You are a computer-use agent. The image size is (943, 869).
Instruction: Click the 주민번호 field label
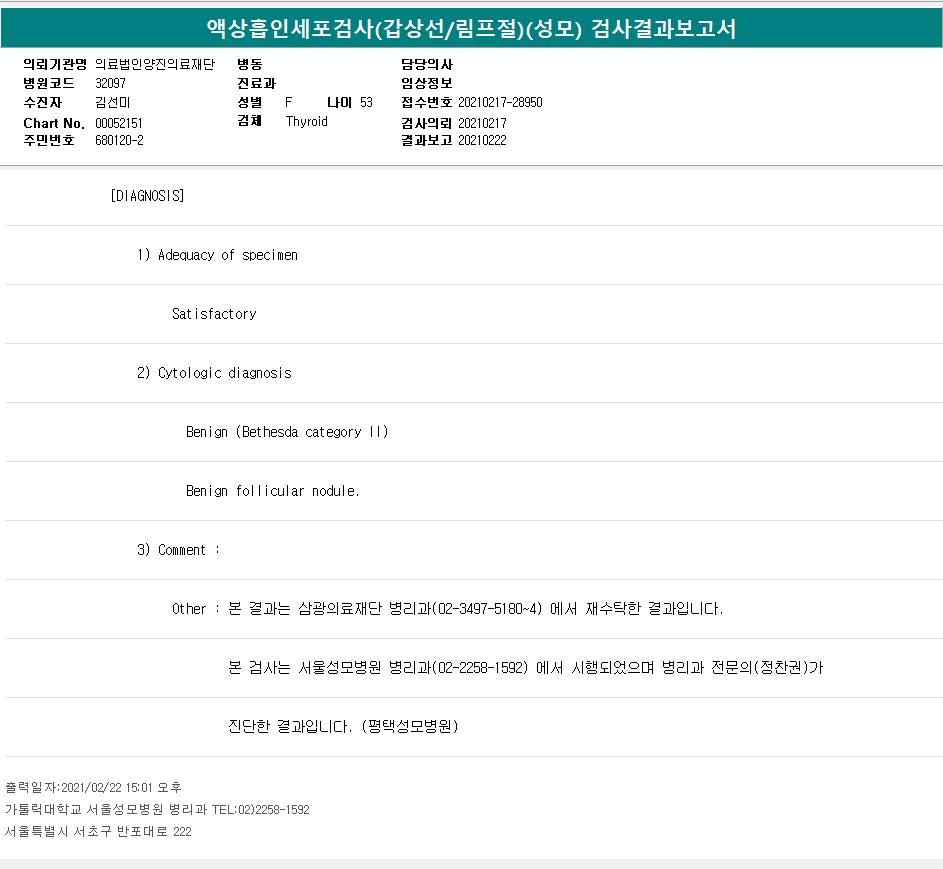pos(49,140)
